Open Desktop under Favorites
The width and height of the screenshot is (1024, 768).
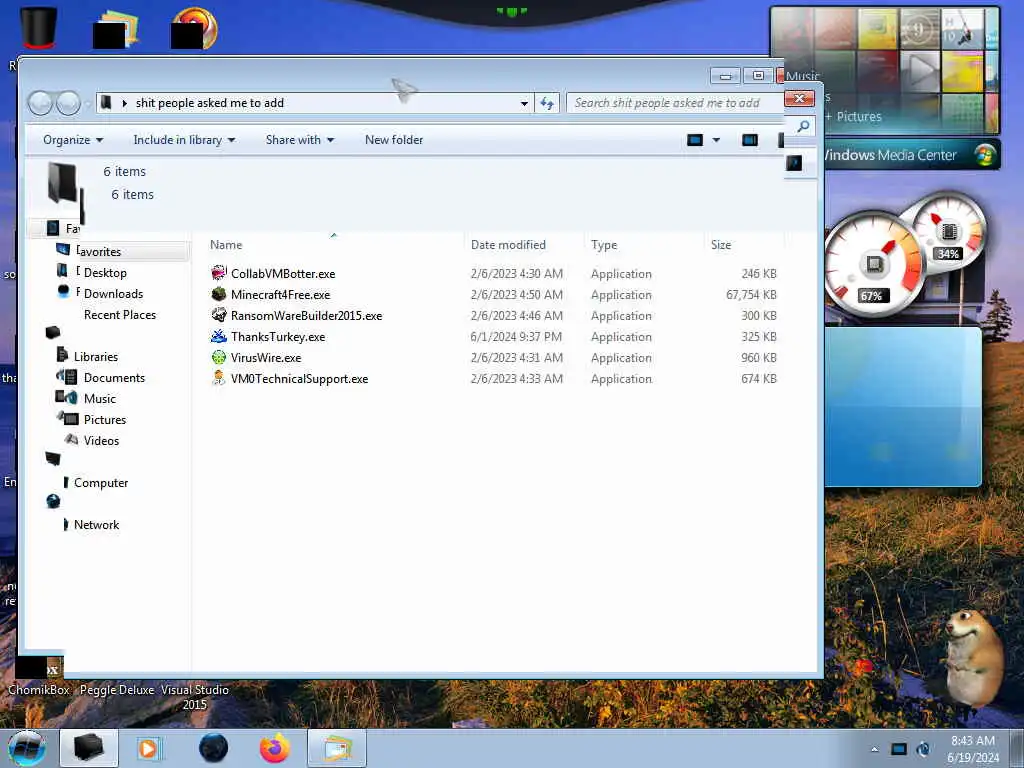pyautogui.click(x=104, y=272)
